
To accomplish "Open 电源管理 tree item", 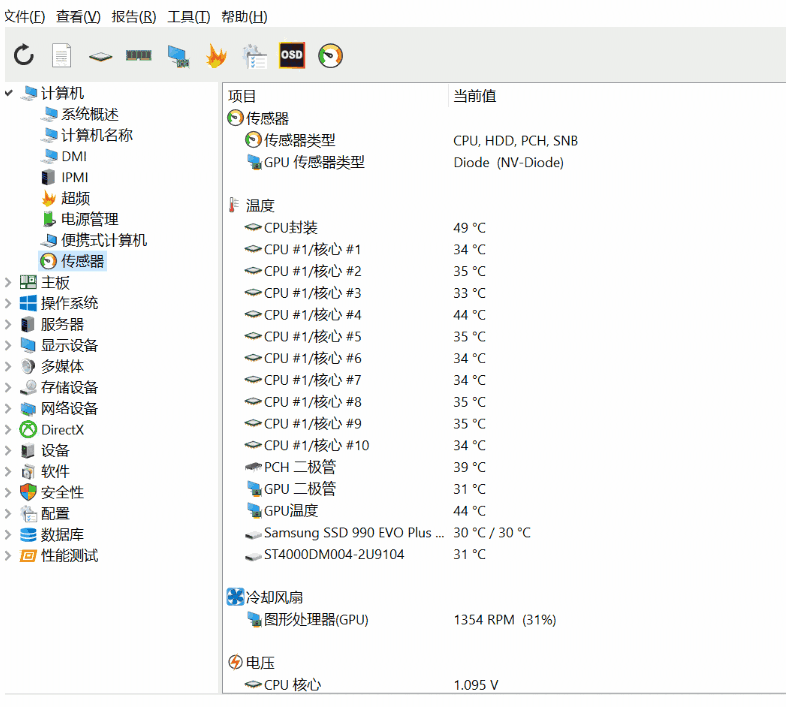I will click(x=89, y=220).
